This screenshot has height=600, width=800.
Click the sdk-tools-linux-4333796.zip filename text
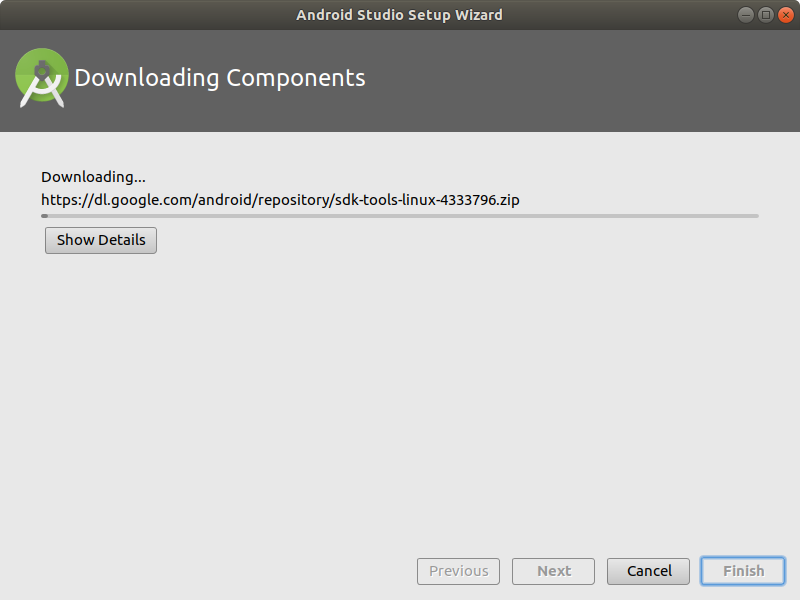[427, 199]
